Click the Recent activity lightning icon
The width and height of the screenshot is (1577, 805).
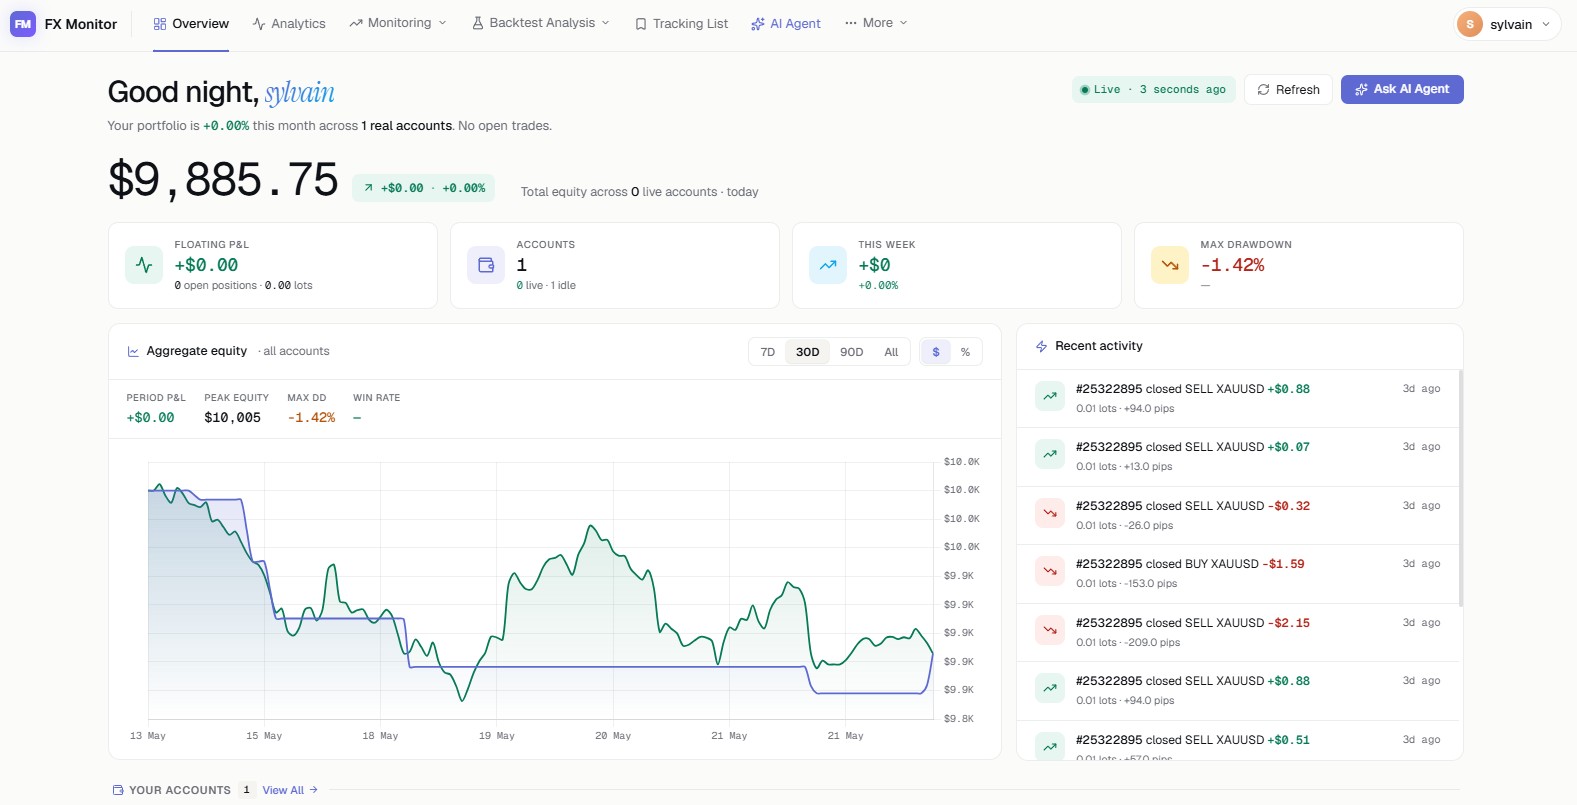click(1041, 346)
